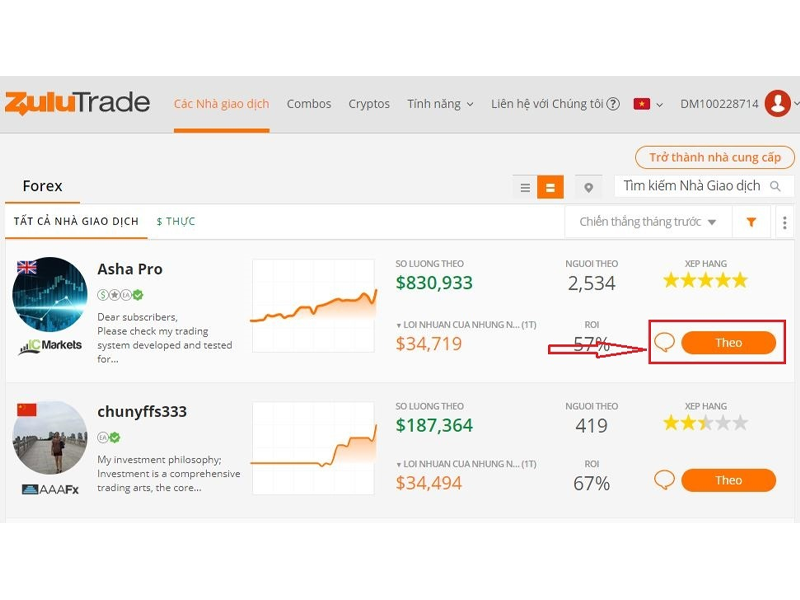Open the filter funnel icon
This screenshot has width=800, height=600.
(x=751, y=222)
